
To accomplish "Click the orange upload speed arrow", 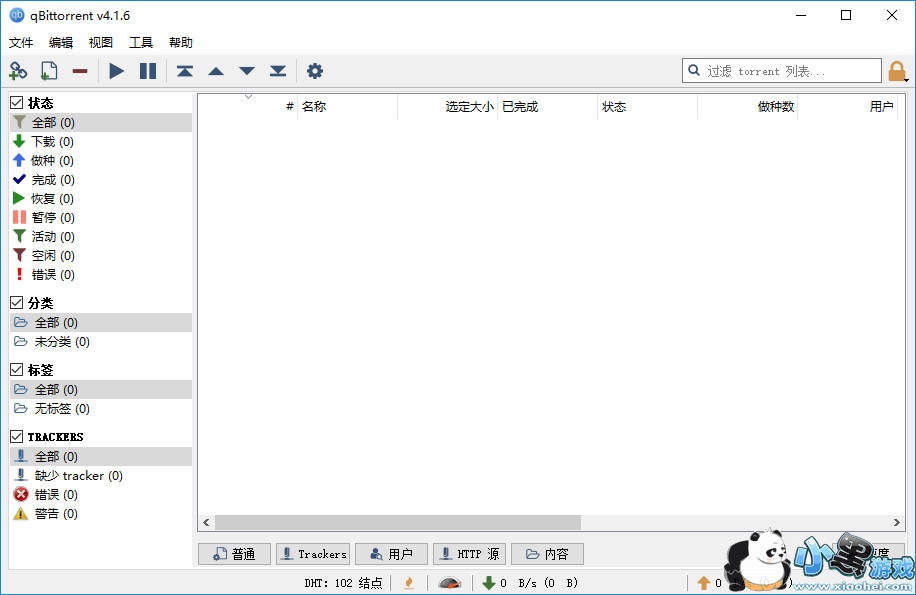I will tap(704, 583).
